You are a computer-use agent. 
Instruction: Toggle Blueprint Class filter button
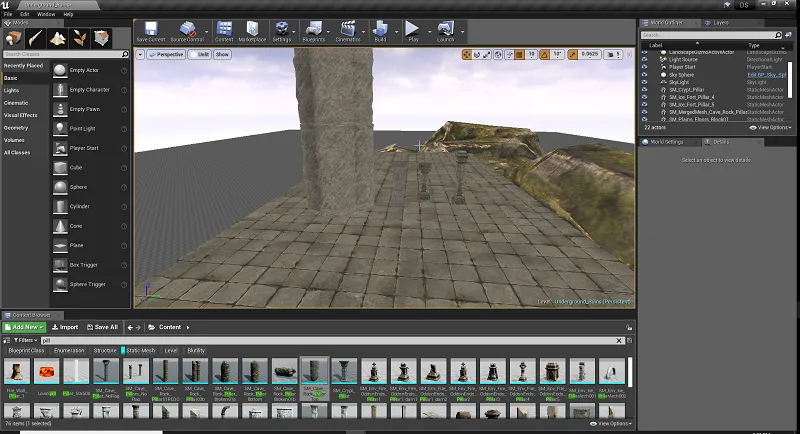coord(27,350)
